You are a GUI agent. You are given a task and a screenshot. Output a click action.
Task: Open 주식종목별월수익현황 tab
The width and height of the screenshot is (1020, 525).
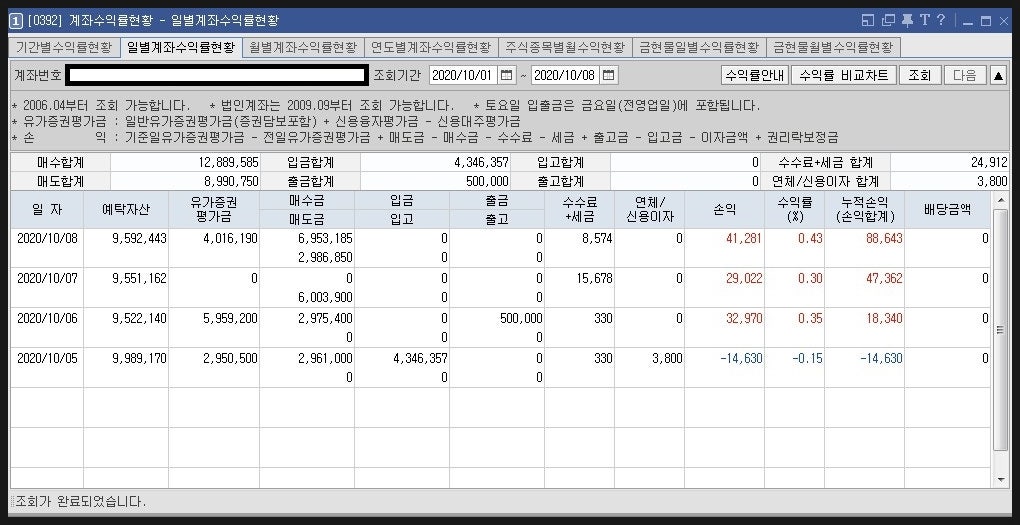pyautogui.click(x=565, y=47)
